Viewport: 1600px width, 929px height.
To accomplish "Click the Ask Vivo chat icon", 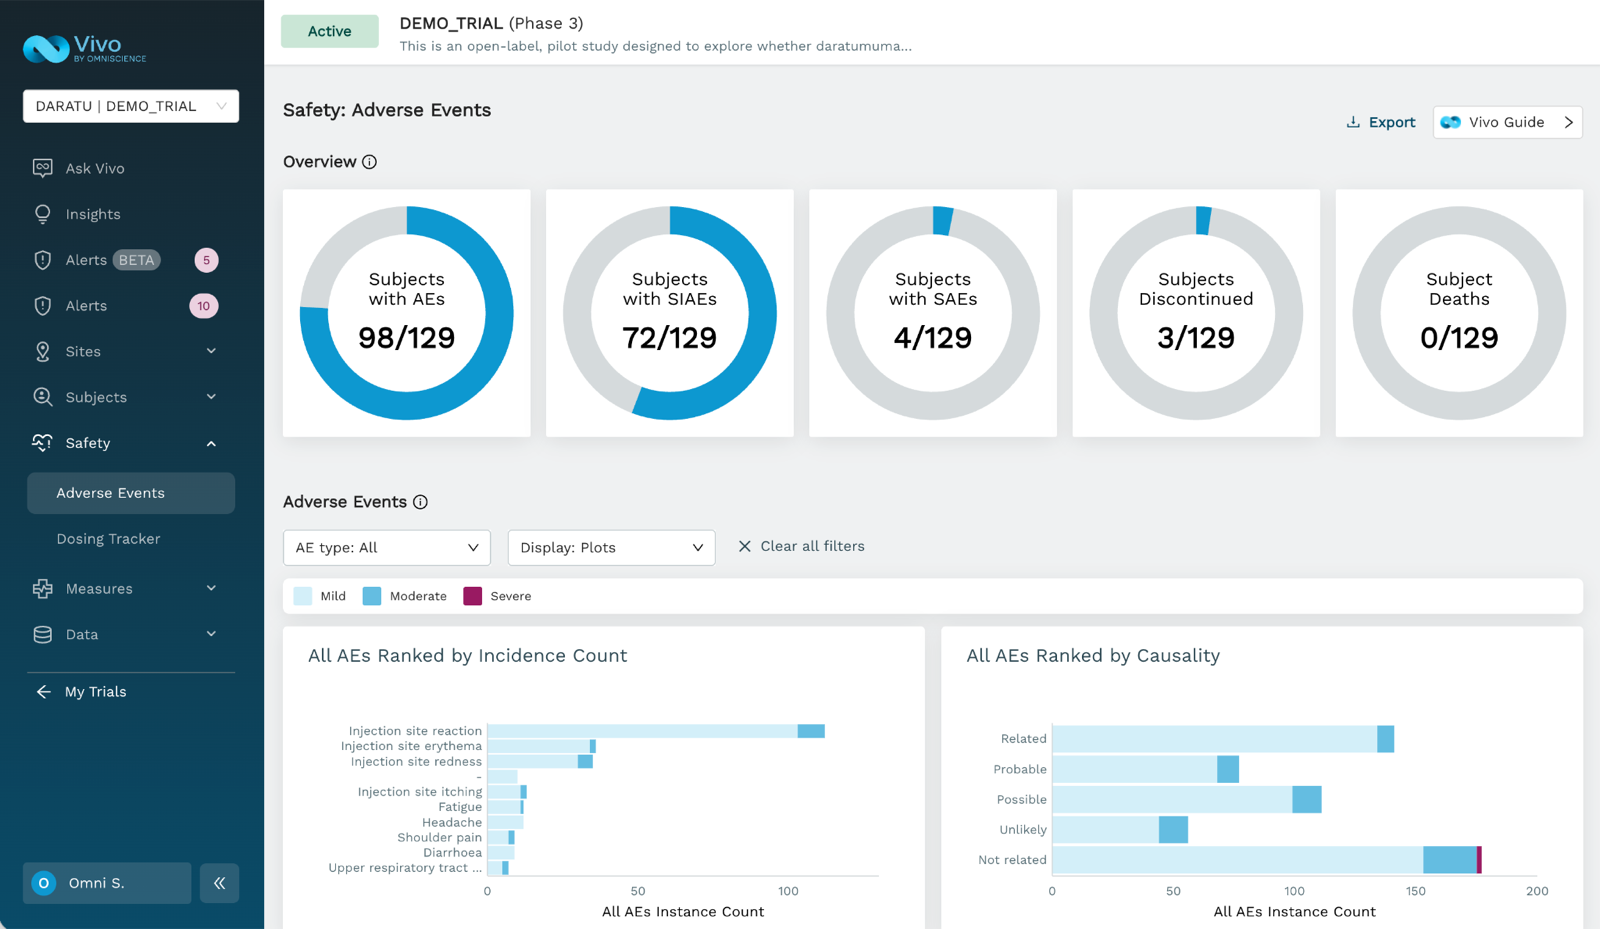I will tap(42, 168).
